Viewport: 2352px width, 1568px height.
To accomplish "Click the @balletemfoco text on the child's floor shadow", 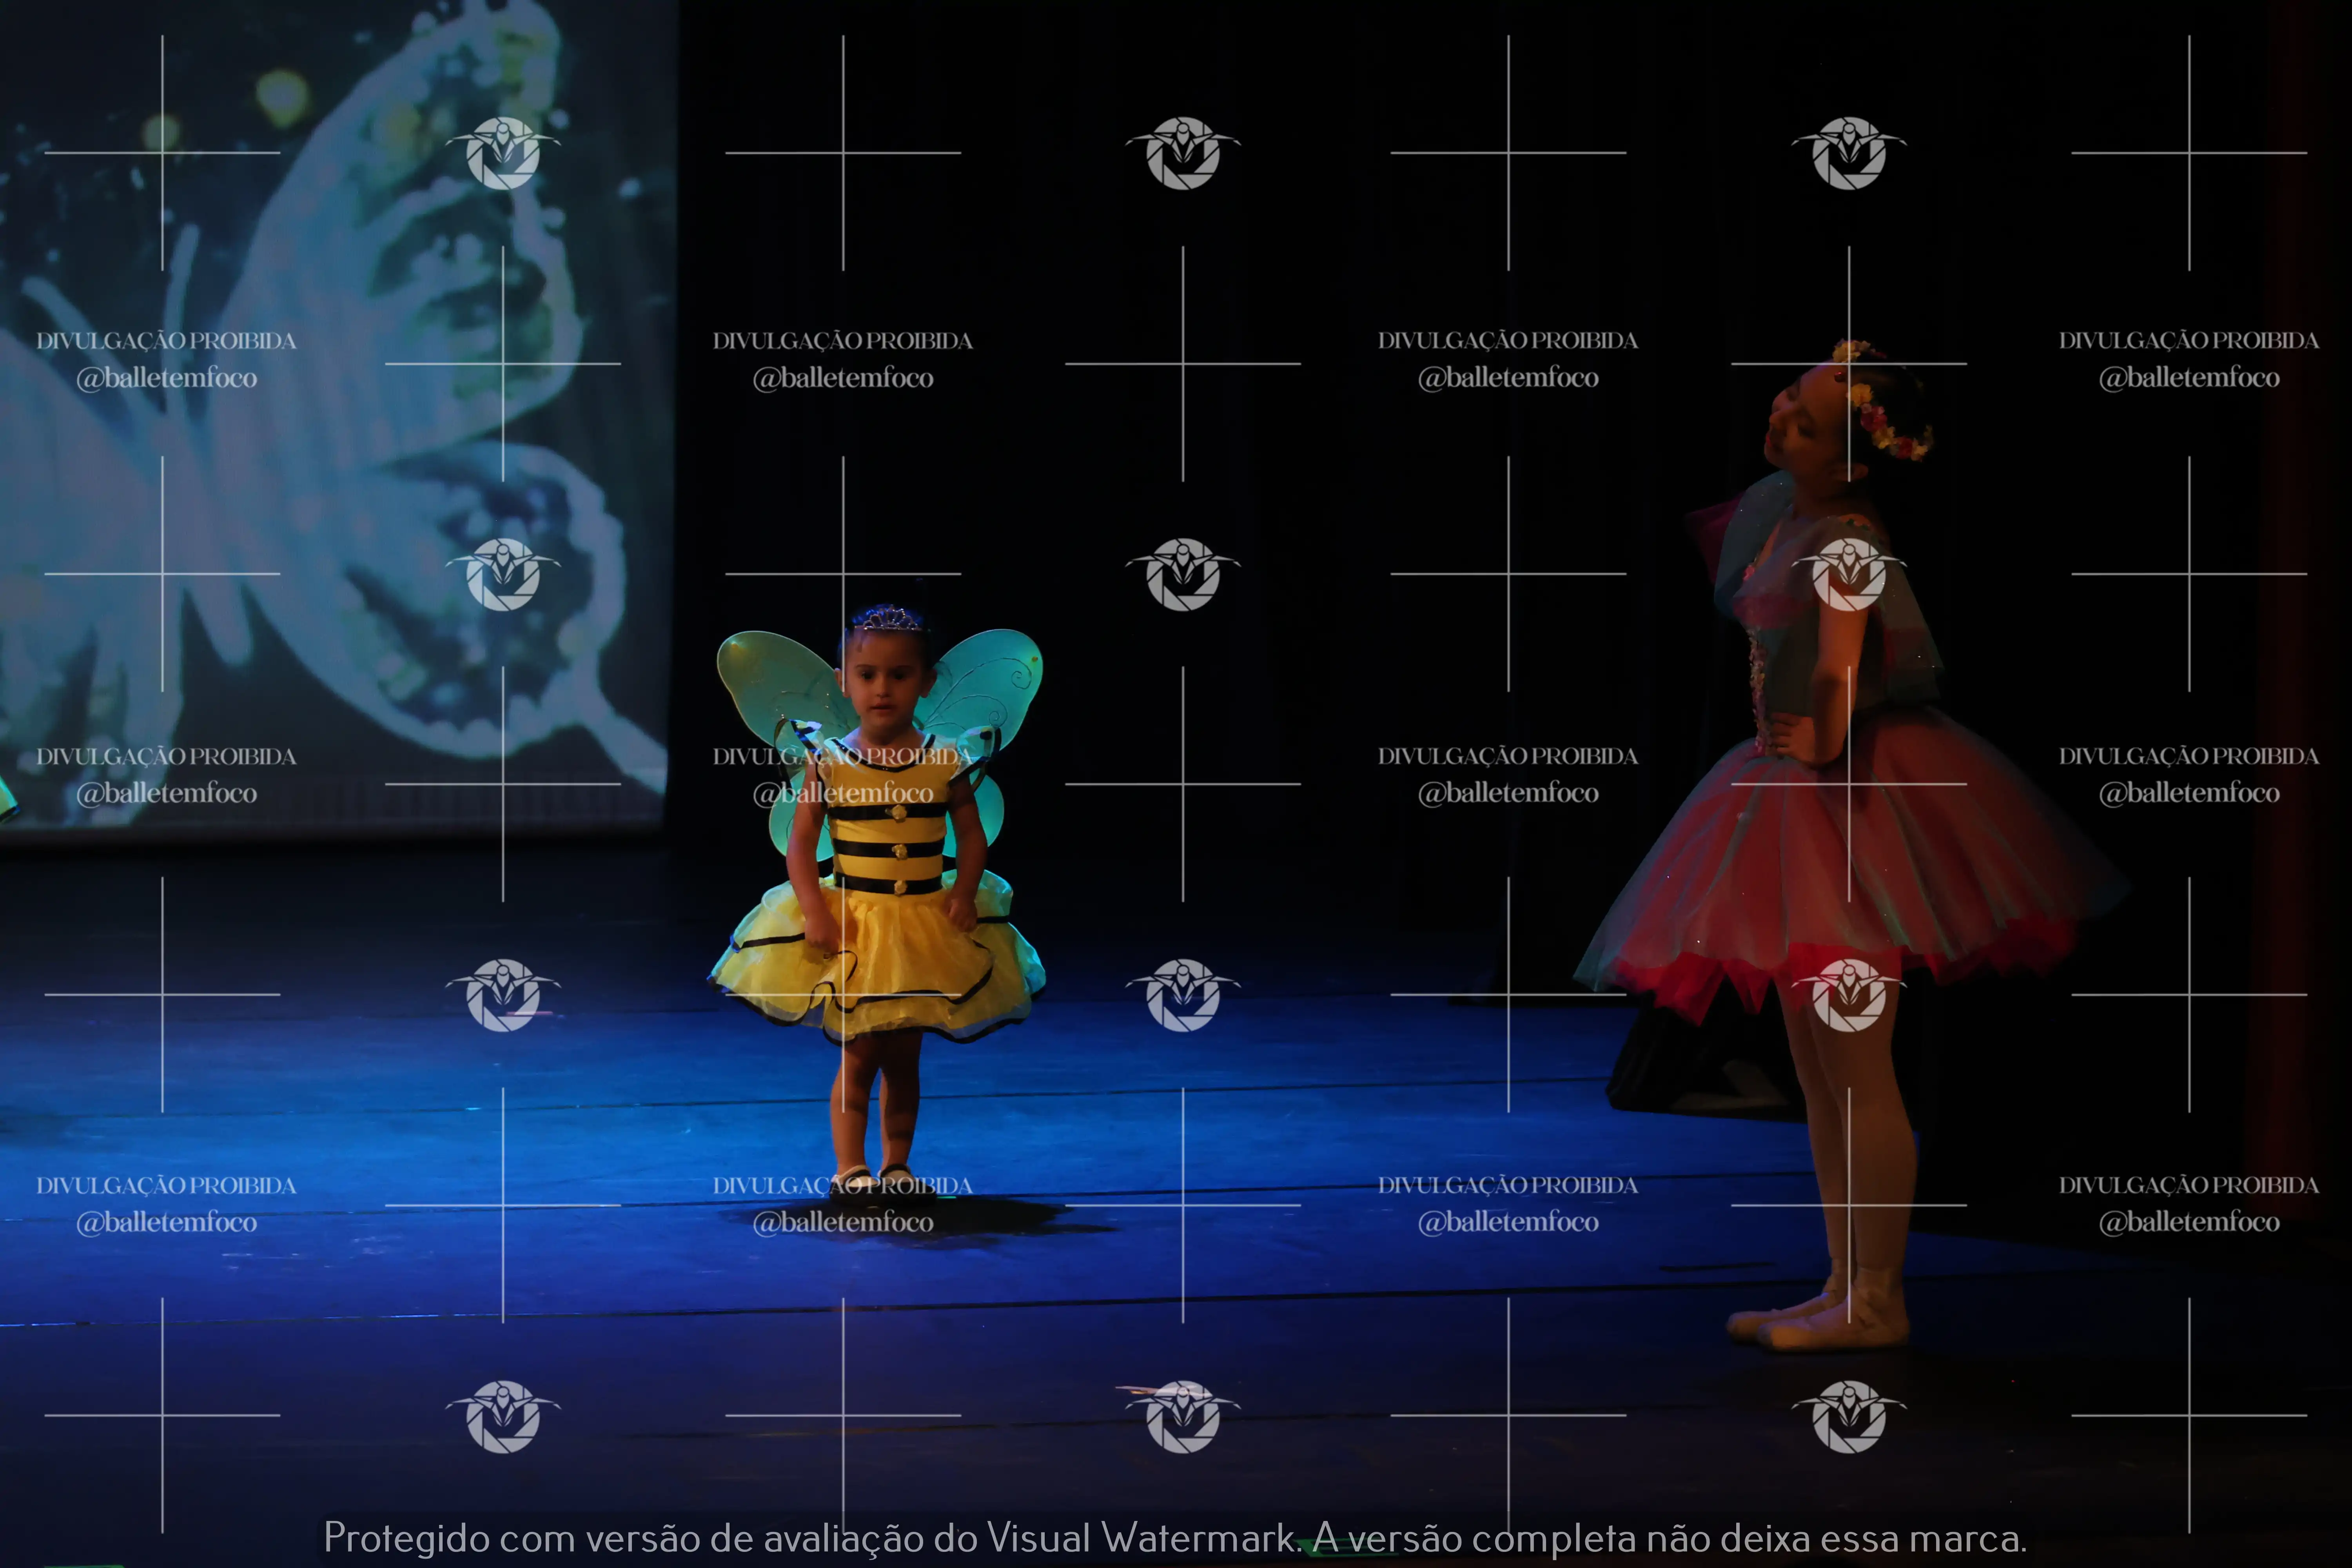I will tap(843, 1222).
